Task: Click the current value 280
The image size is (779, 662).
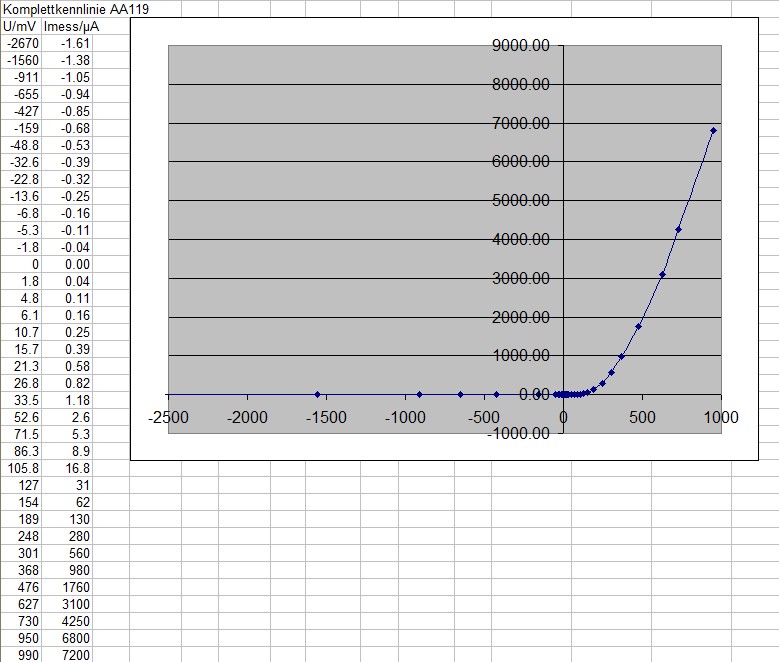Action: pos(67,536)
